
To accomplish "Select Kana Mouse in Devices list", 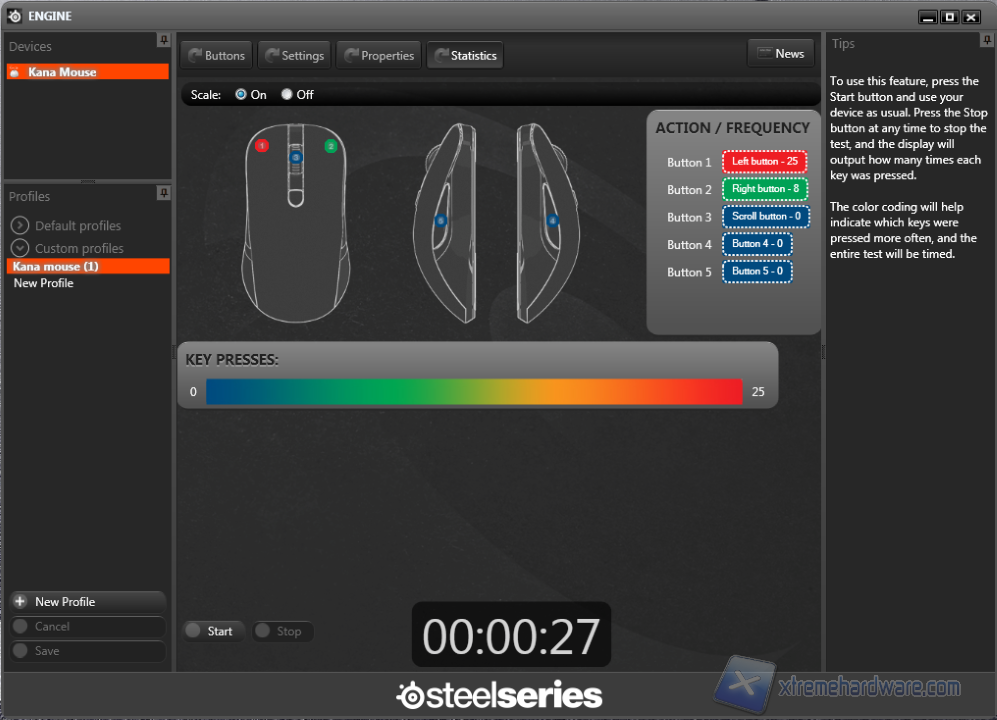I will tap(87, 72).
